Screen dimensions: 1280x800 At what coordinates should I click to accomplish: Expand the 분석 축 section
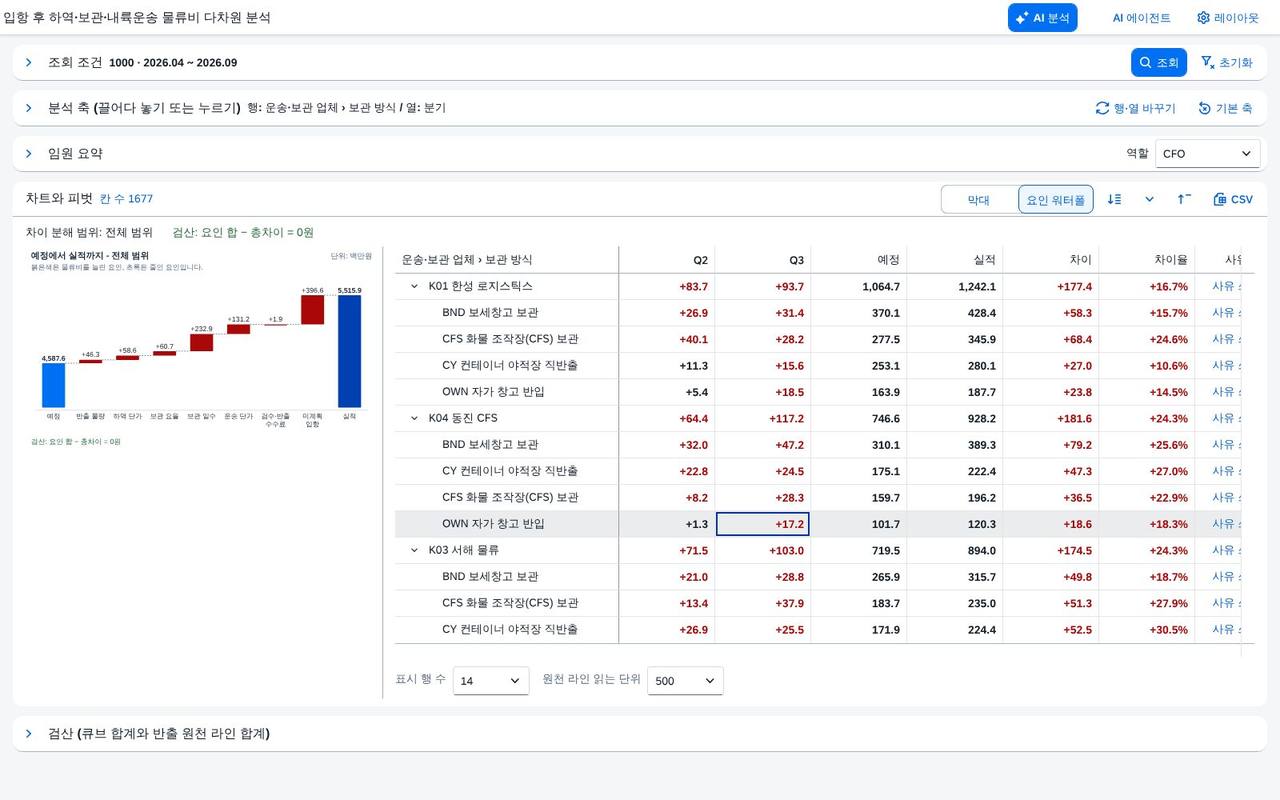coord(29,108)
